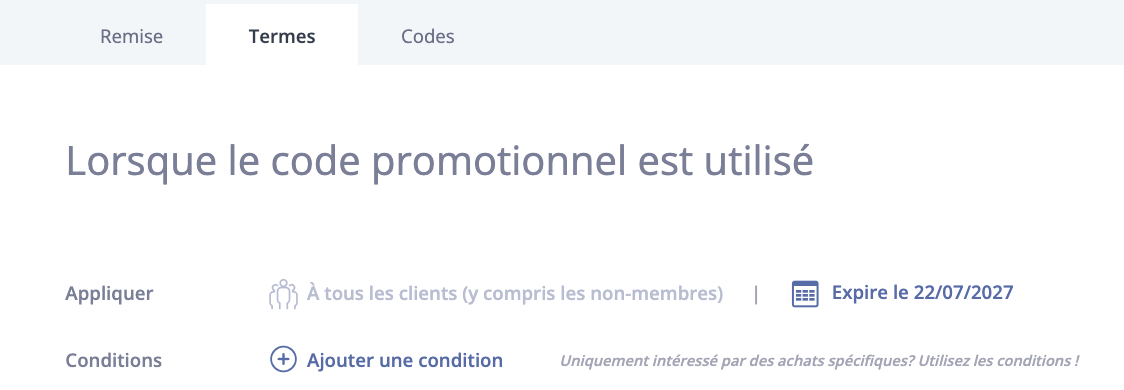Viewport: 1124px width, 390px height.
Task: Click '(y compris les non-membres)' in the audience text
Action: (x=592, y=294)
